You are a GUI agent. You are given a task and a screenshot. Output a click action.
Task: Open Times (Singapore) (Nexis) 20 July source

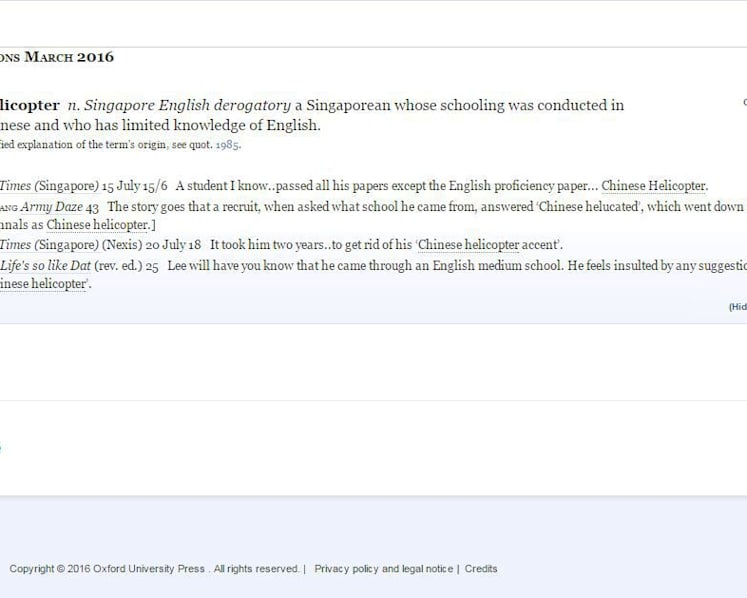49,245
